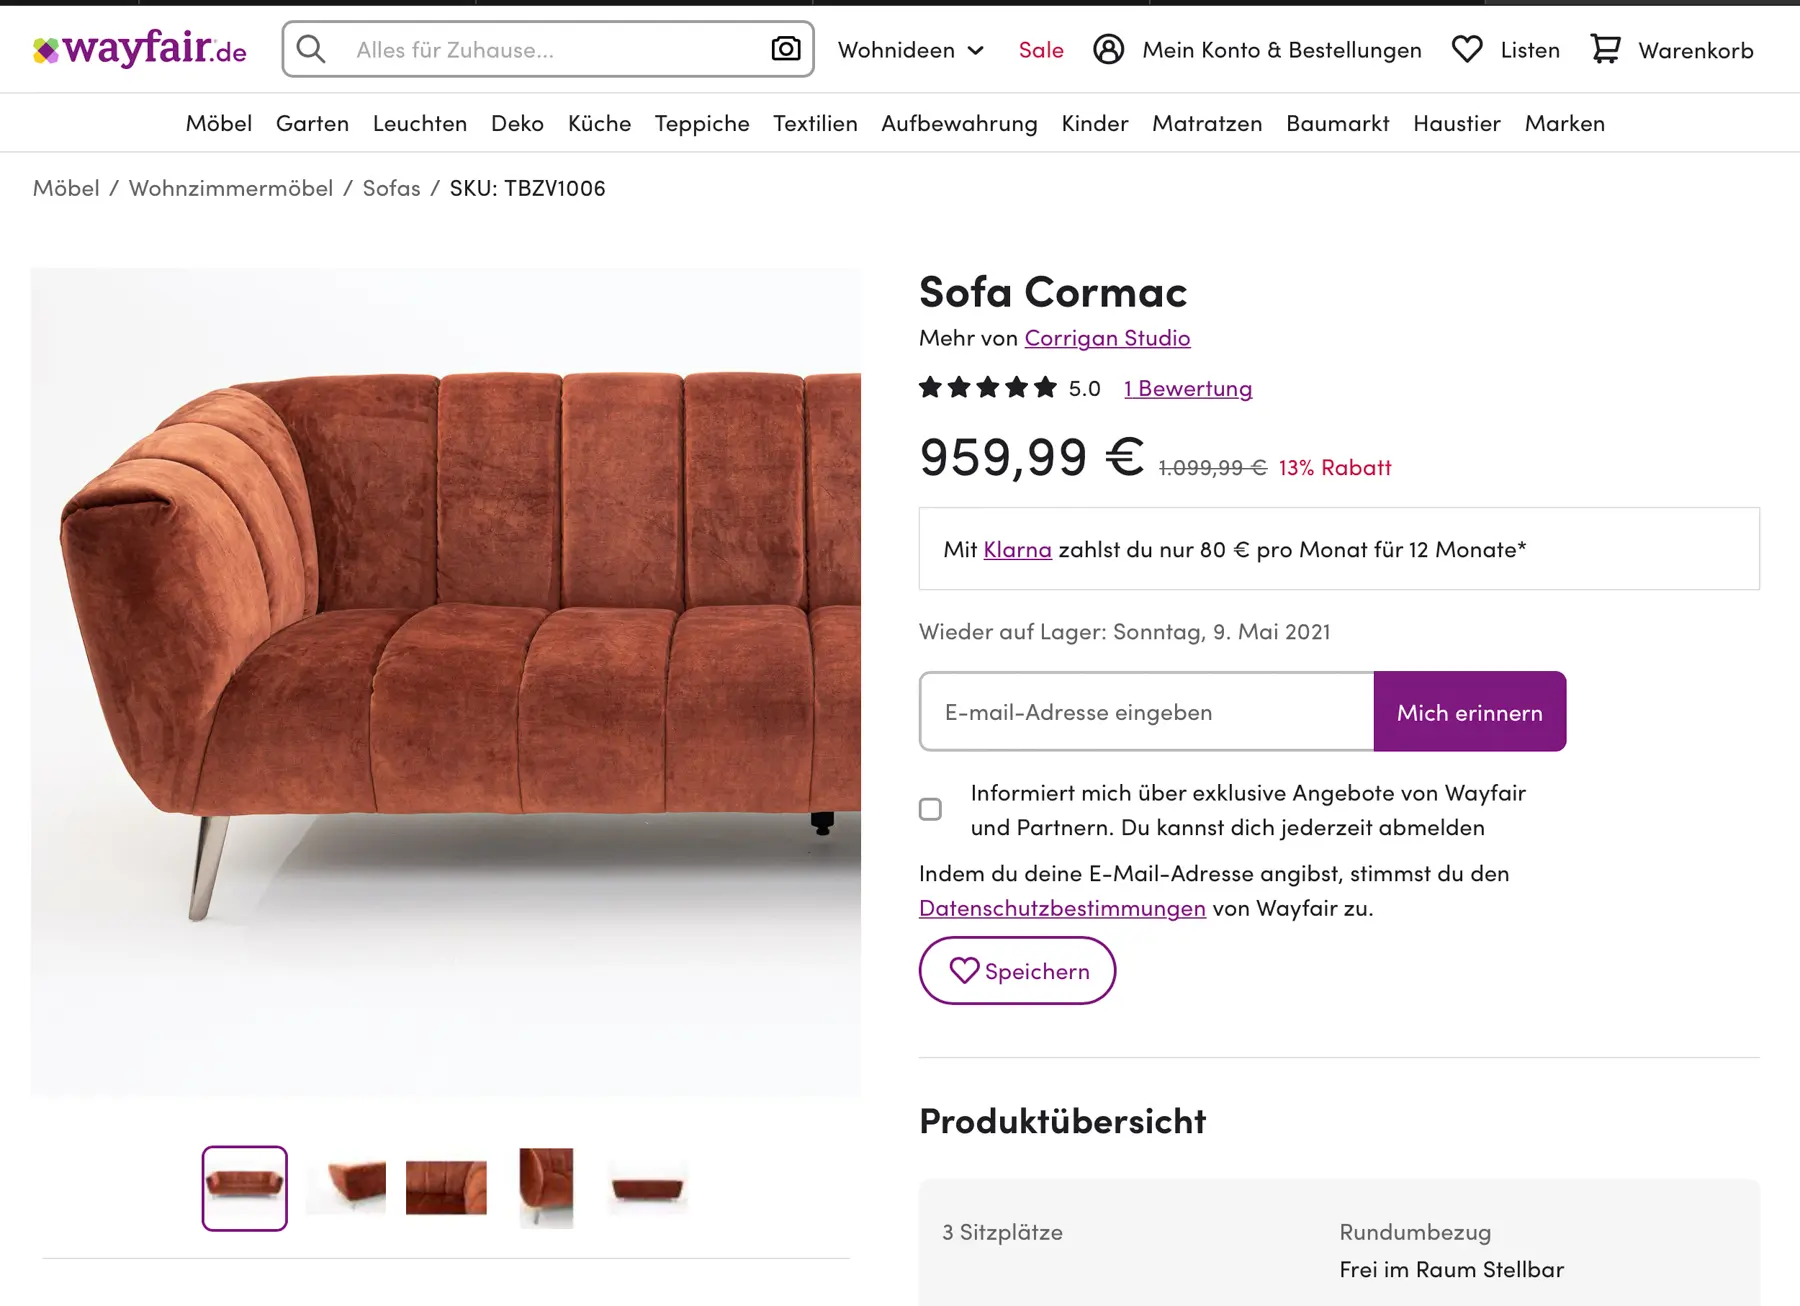Click the search magnifier icon
This screenshot has height=1306, width=1800.
pos(312,48)
